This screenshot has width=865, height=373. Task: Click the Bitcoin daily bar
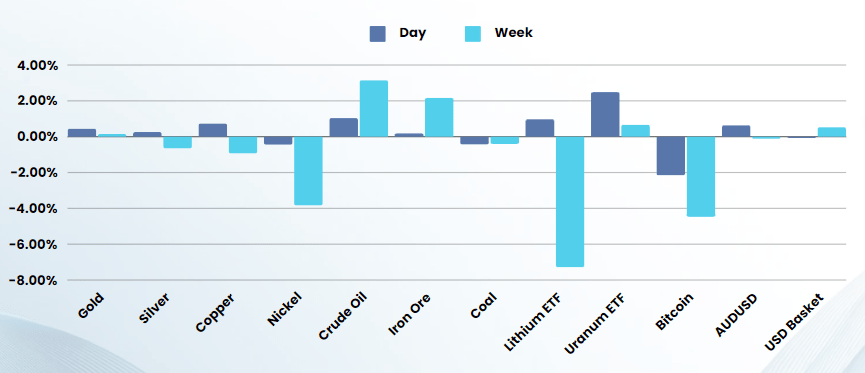[671, 156]
